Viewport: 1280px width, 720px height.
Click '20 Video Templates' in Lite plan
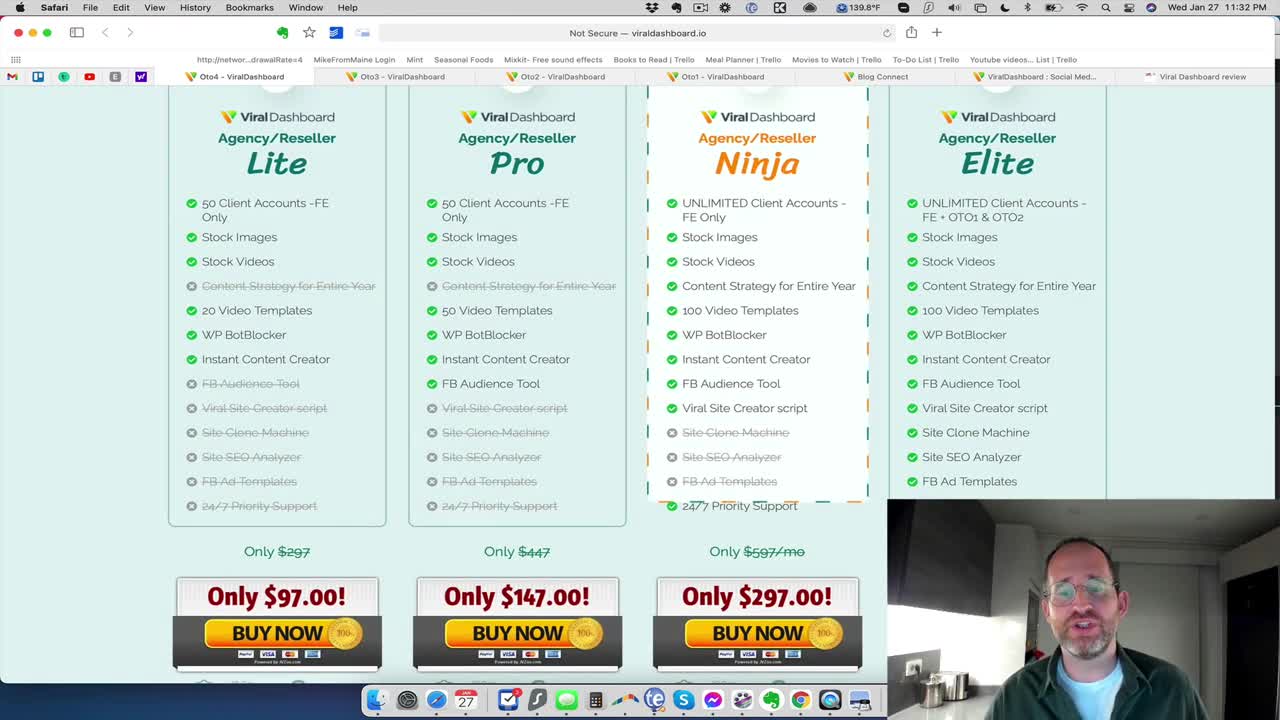click(x=257, y=310)
